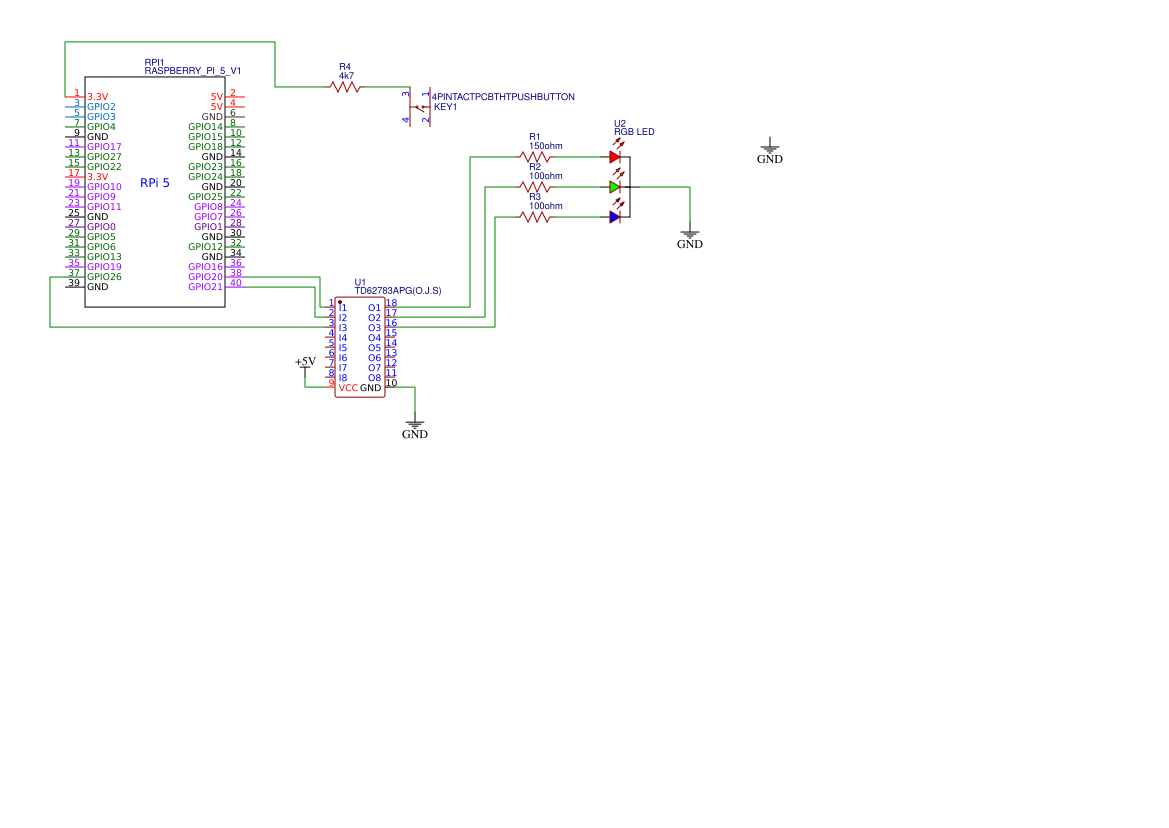Viewport: 1169px width, 828px height.
Task: Click the "GPIO21" pin label
Action: coord(206,287)
